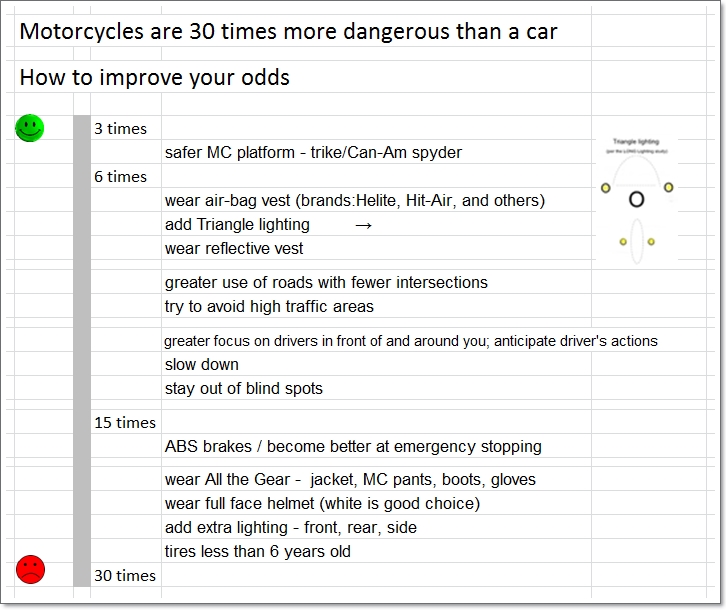Click the '30 times' cell

point(124,575)
